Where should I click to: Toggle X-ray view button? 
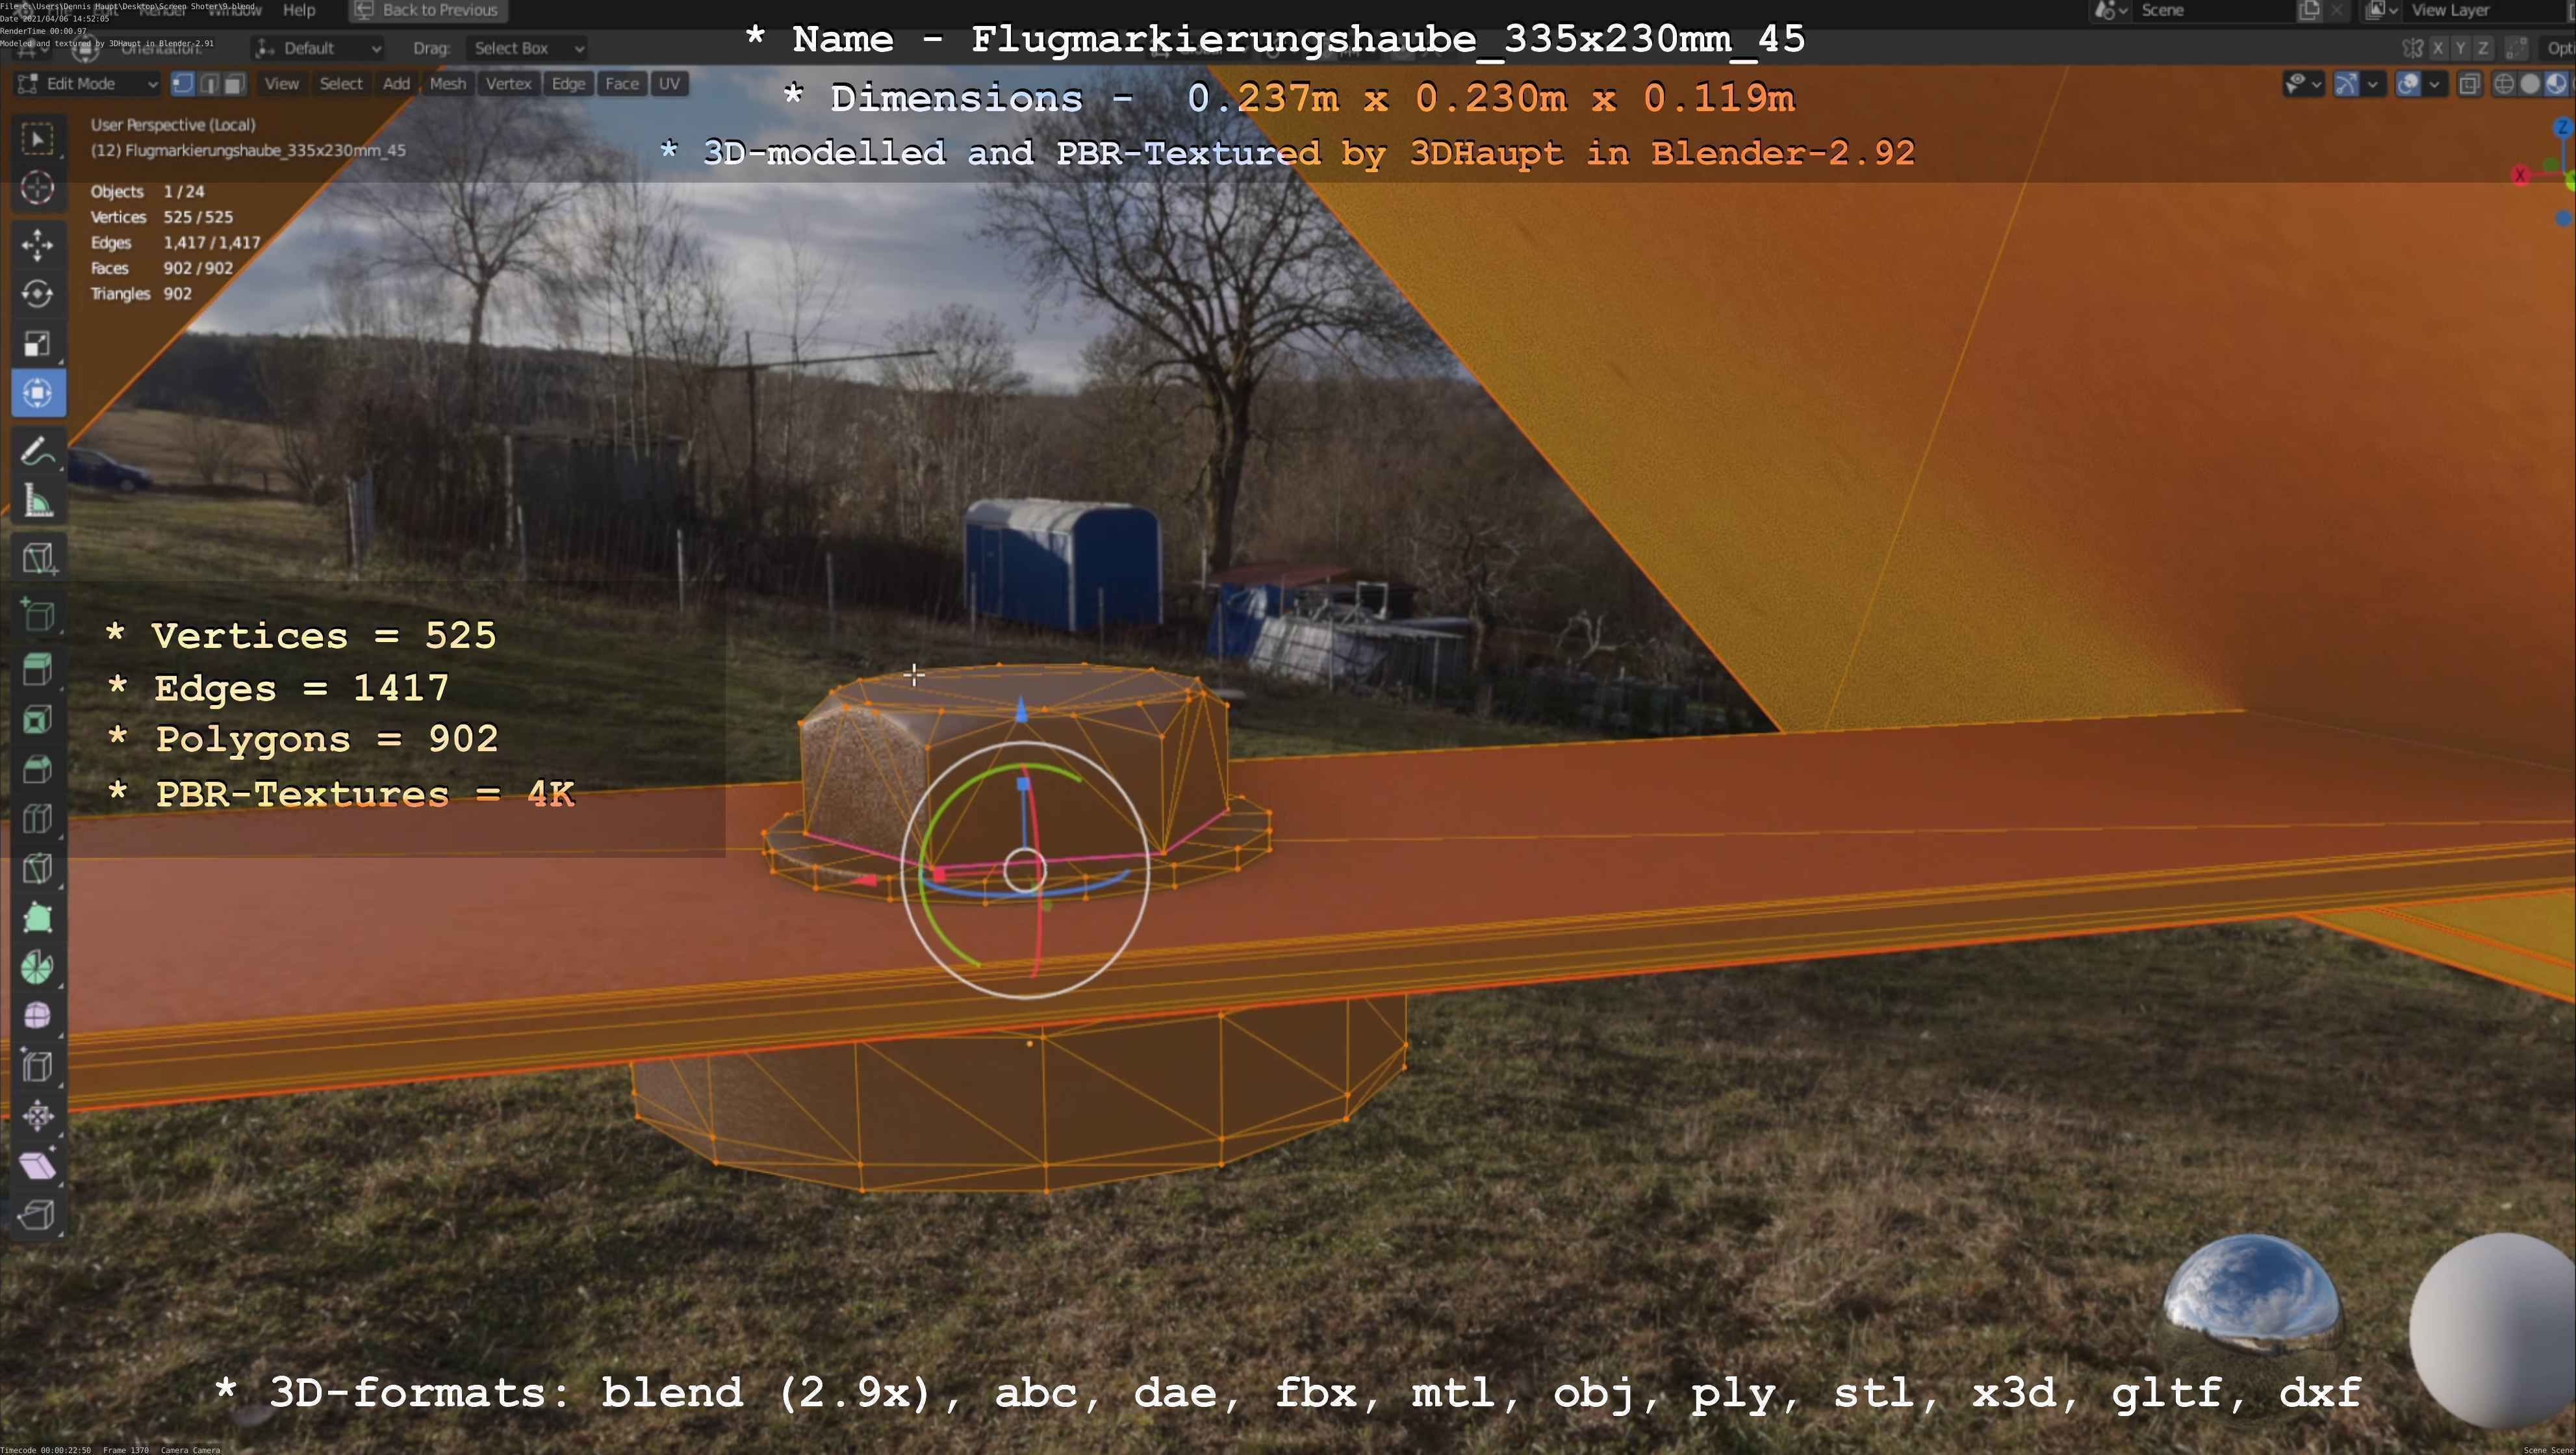(x=2469, y=84)
